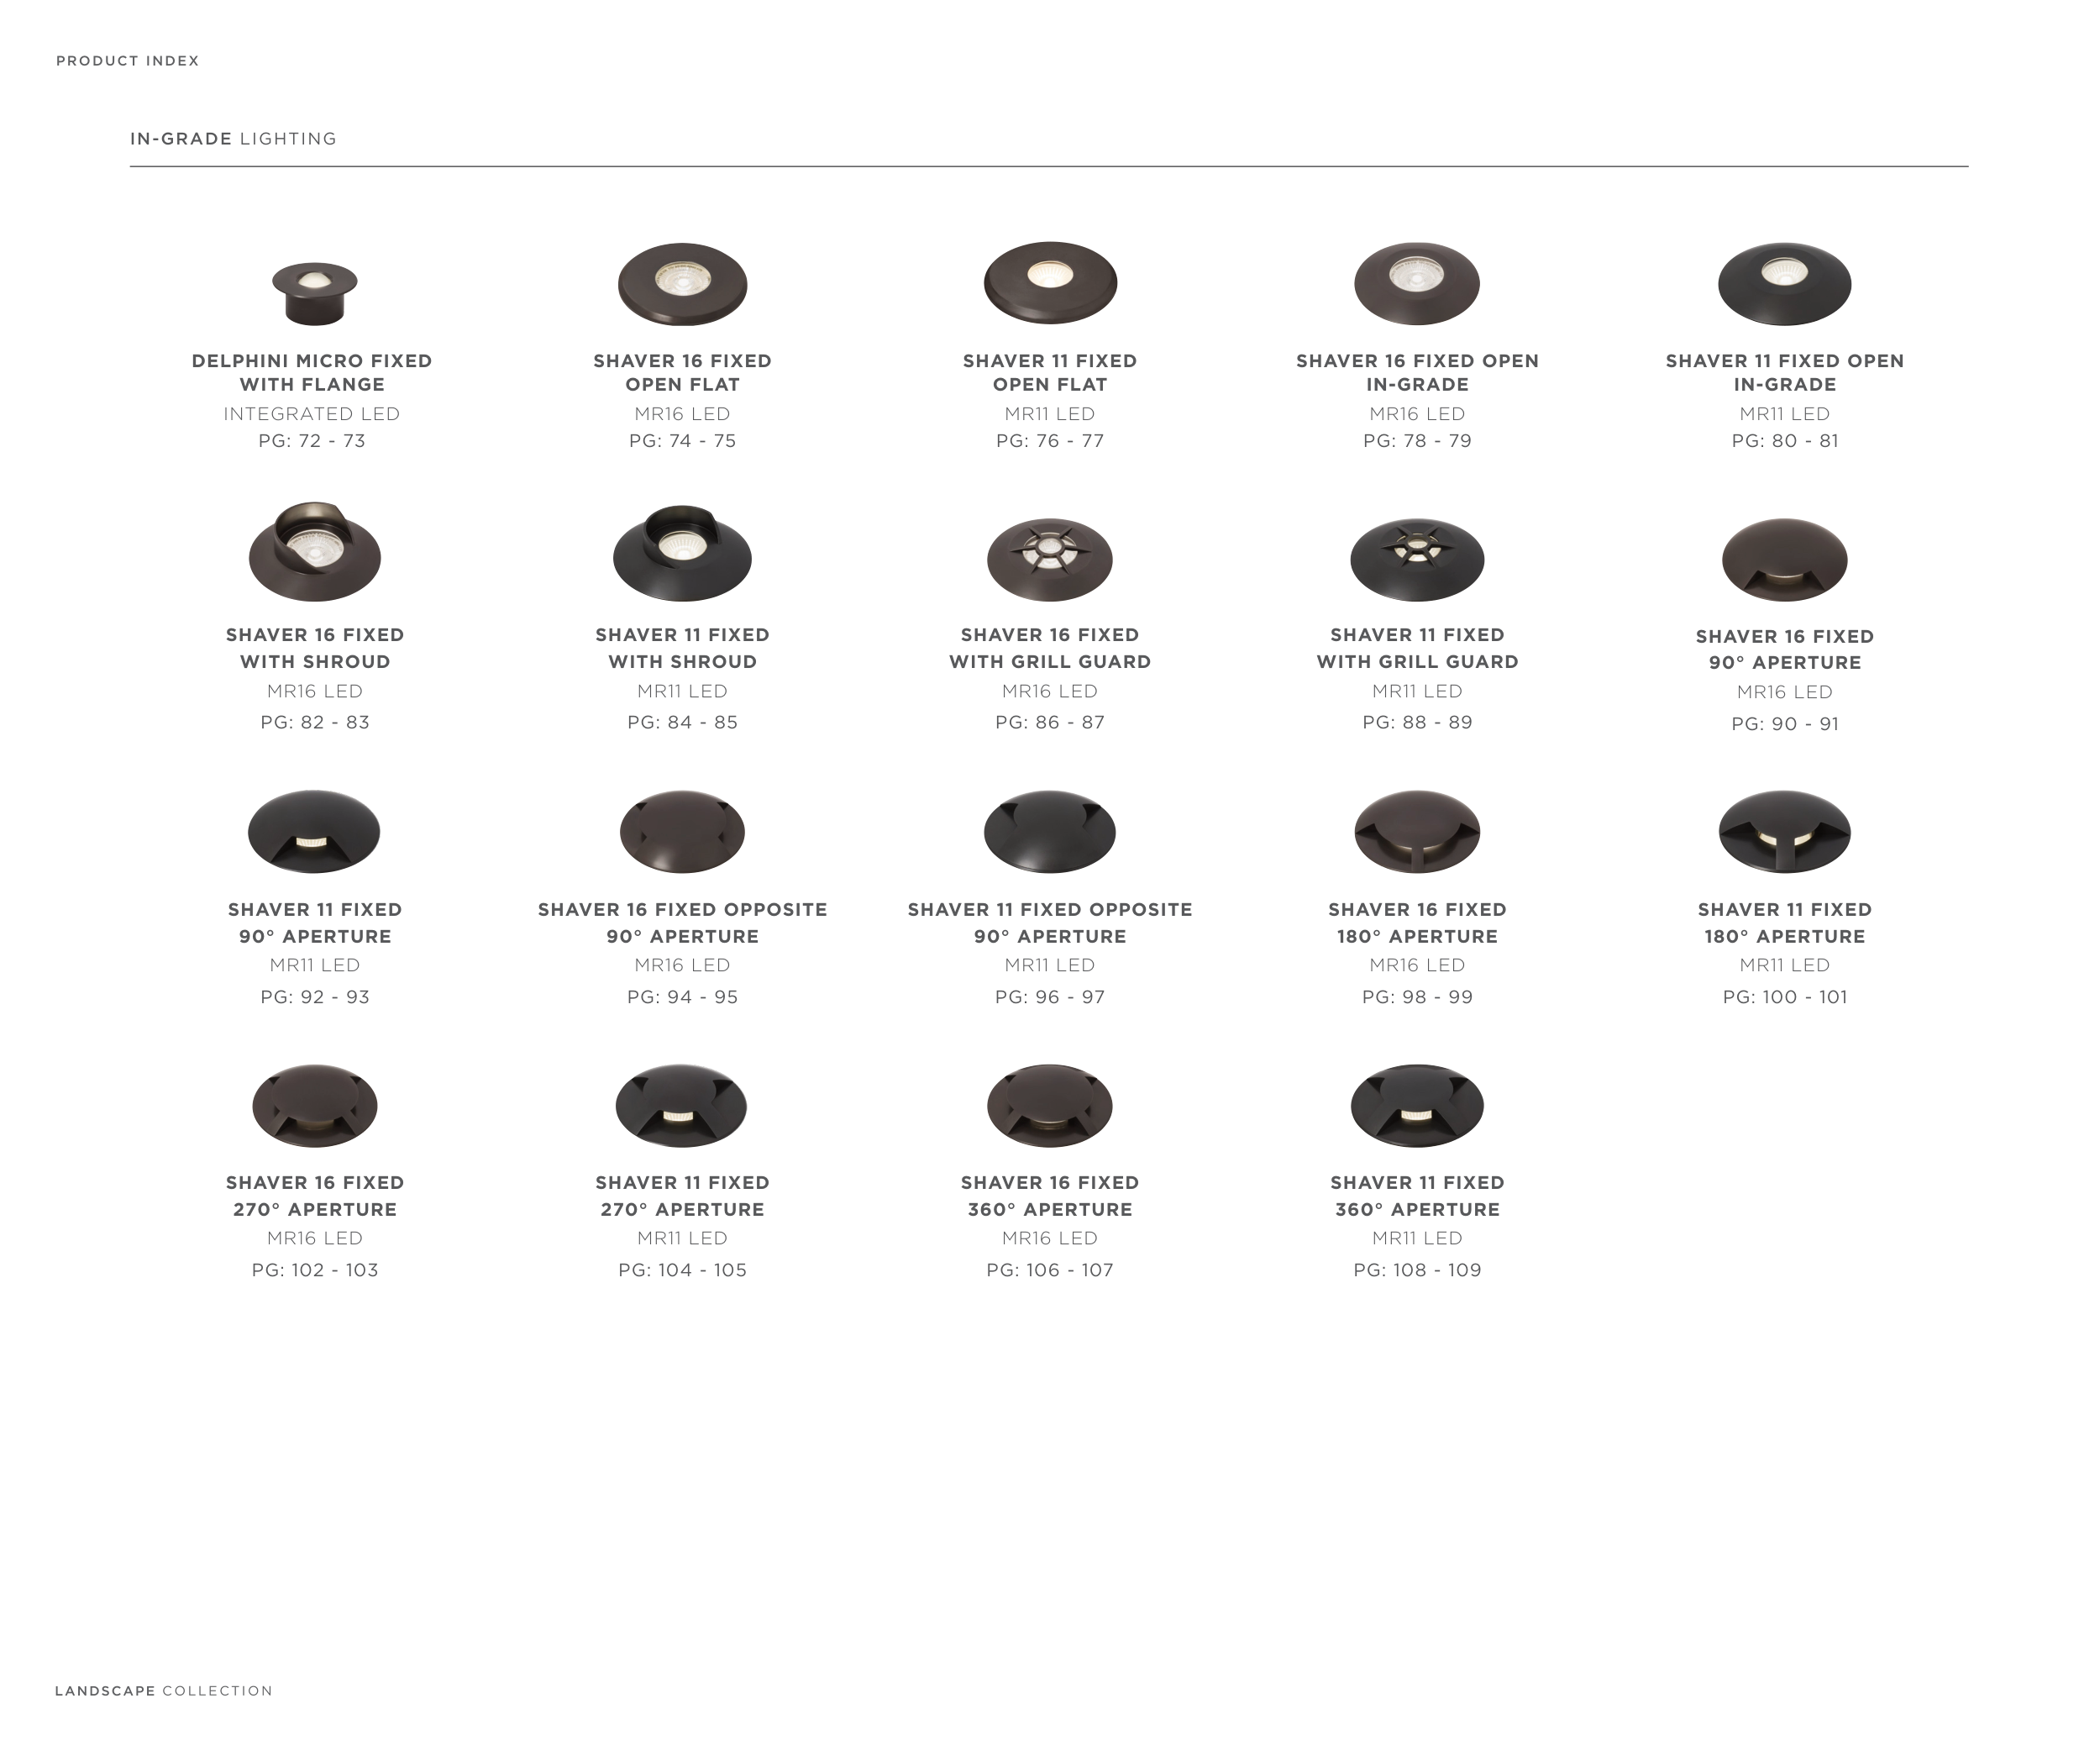The width and height of the screenshot is (2100, 1751).
Task: Click the Product Index header text
Action: click(x=128, y=61)
